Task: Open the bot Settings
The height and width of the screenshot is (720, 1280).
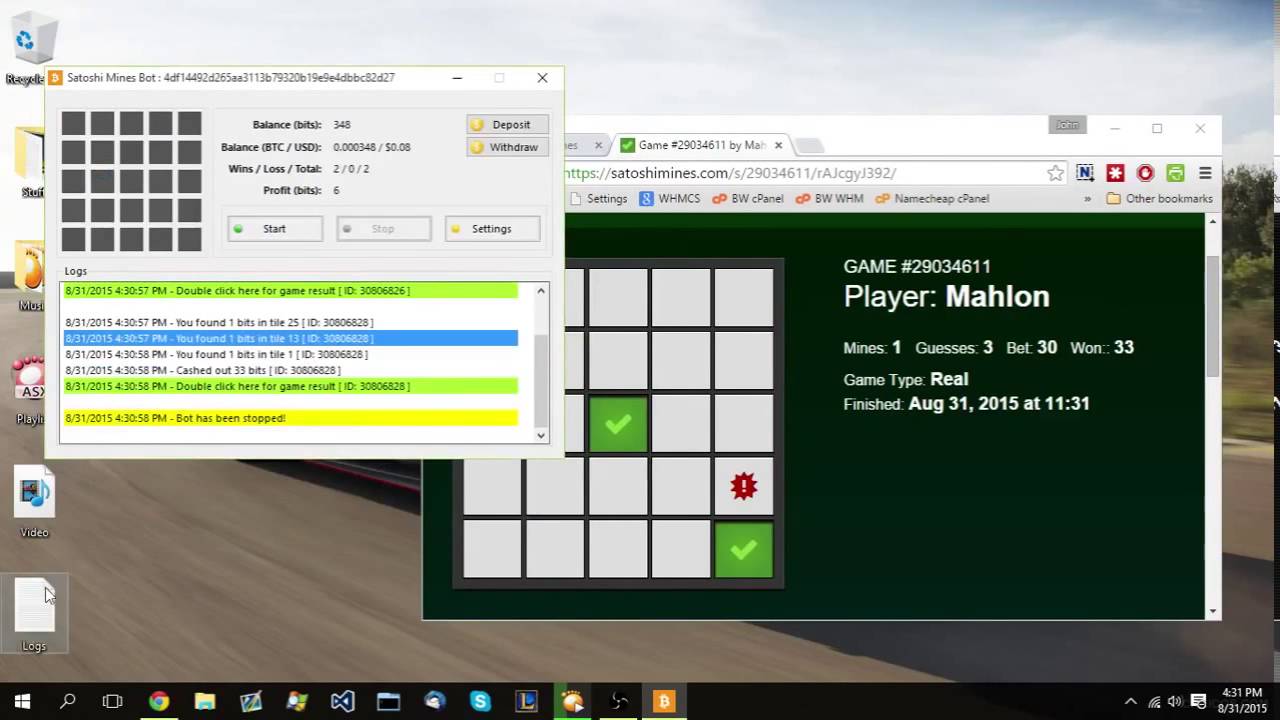Action: click(x=492, y=229)
